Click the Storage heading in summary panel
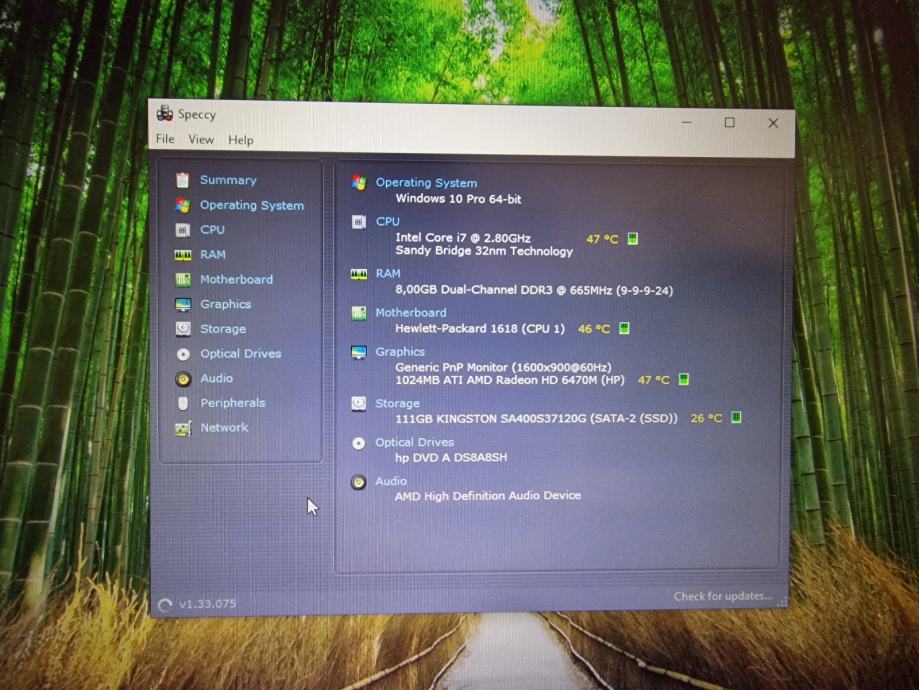 click(397, 403)
